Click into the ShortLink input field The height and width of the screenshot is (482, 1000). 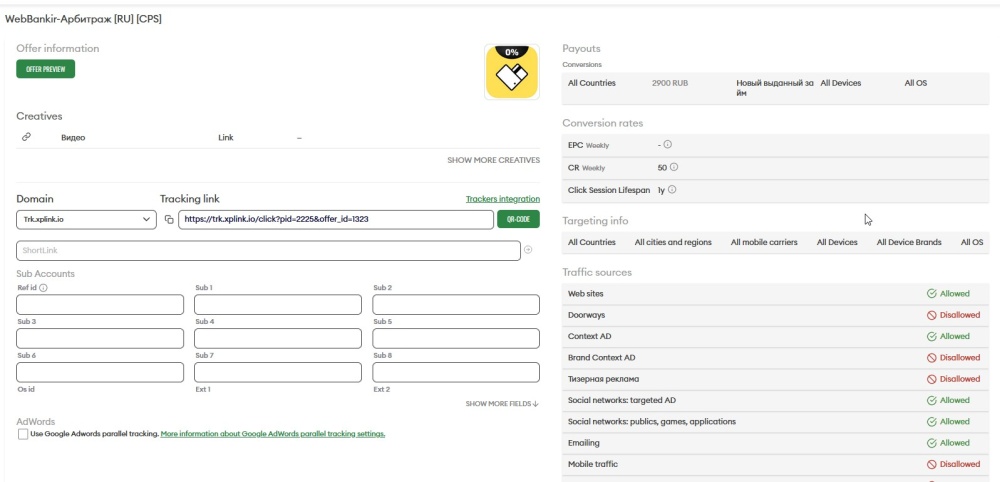coord(268,251)
